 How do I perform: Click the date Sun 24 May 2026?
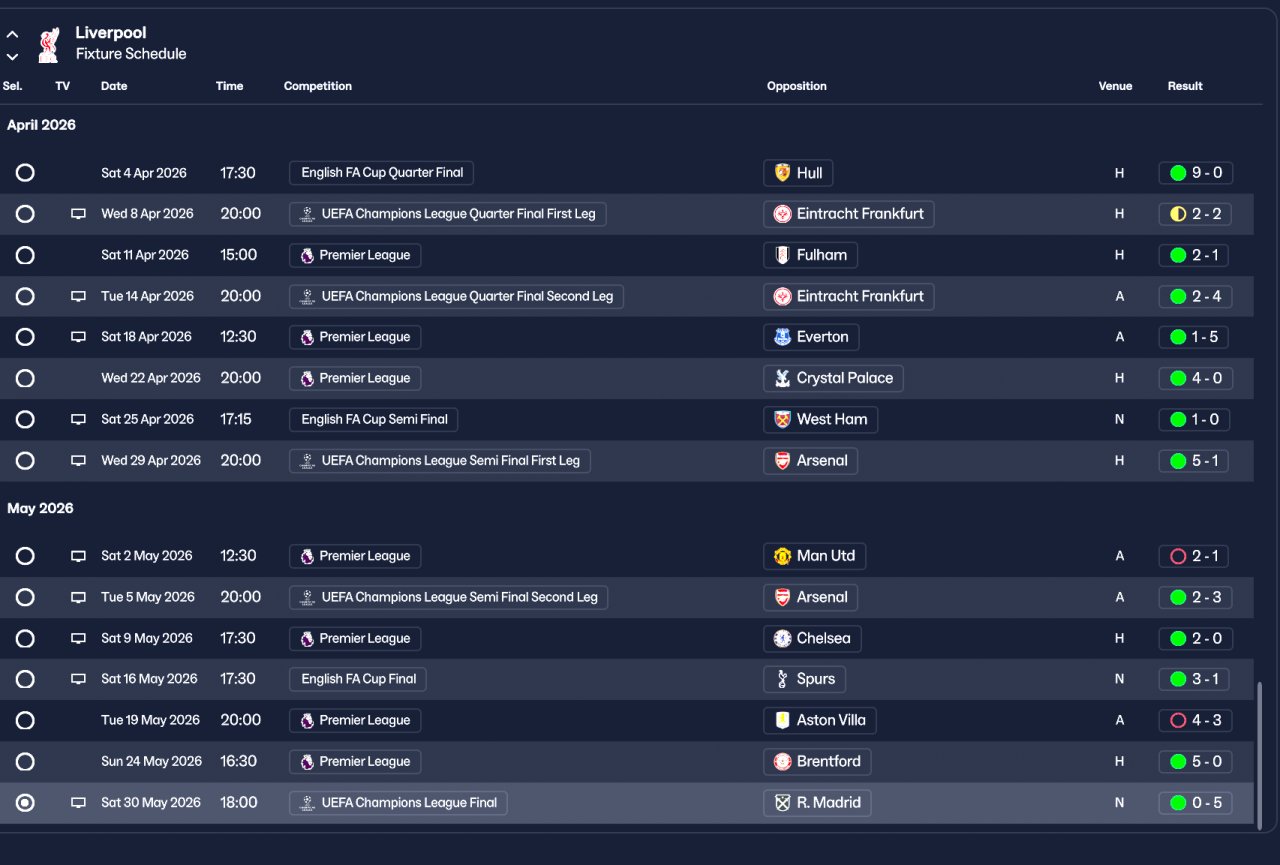click(152, 761)
